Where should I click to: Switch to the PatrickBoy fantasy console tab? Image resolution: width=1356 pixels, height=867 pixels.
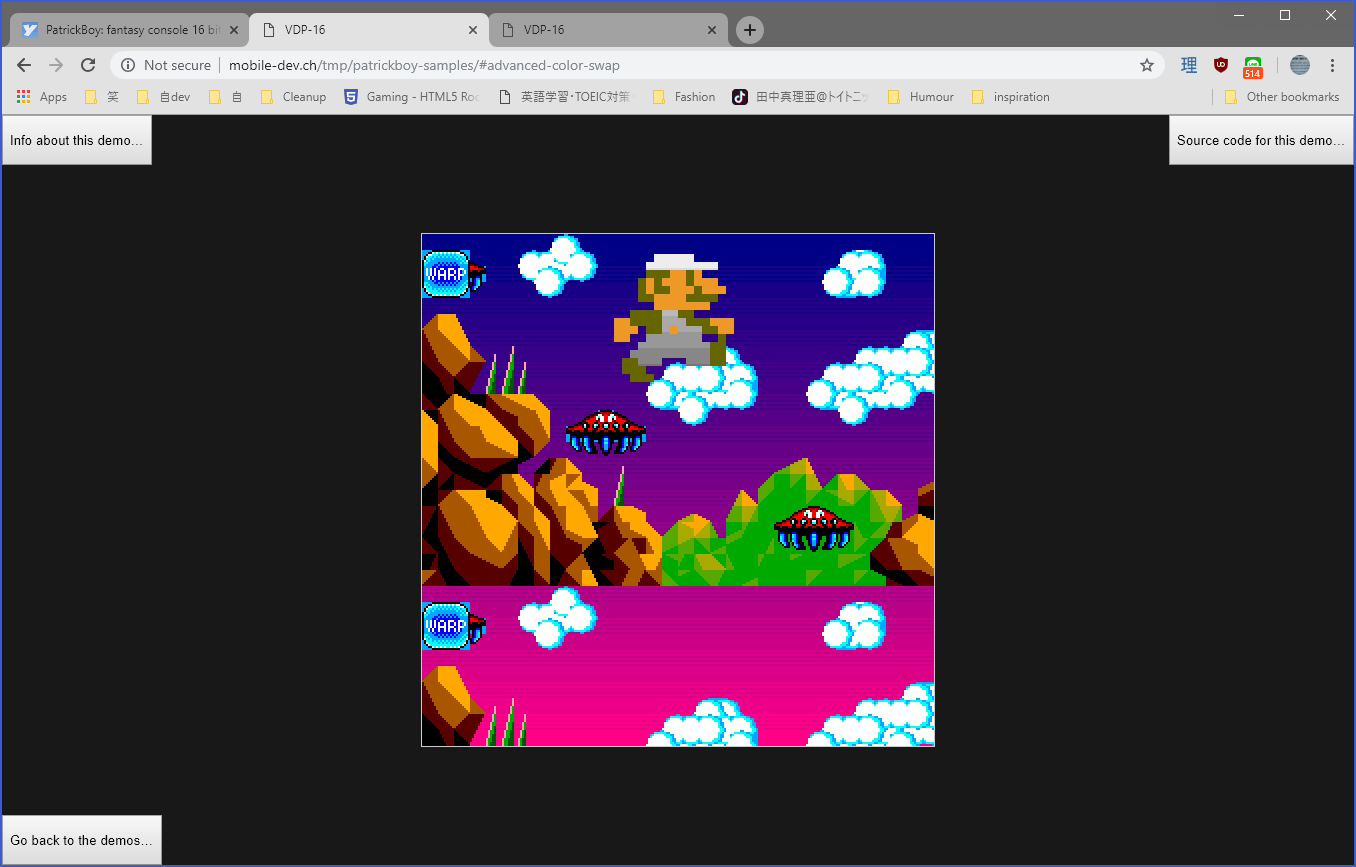point(130,30)
